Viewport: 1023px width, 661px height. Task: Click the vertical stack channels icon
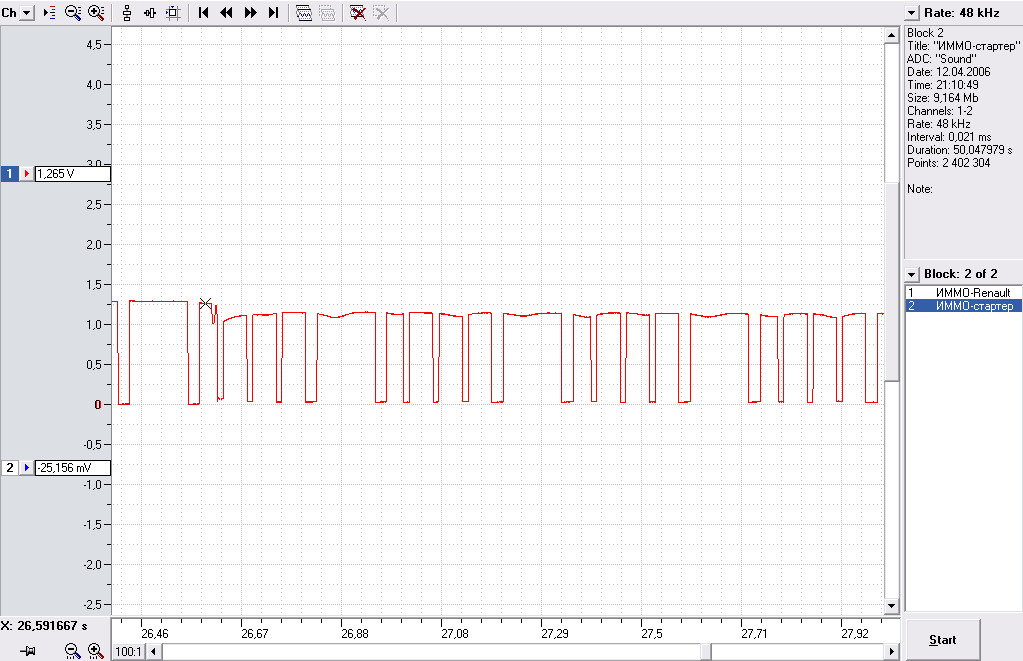127,13
